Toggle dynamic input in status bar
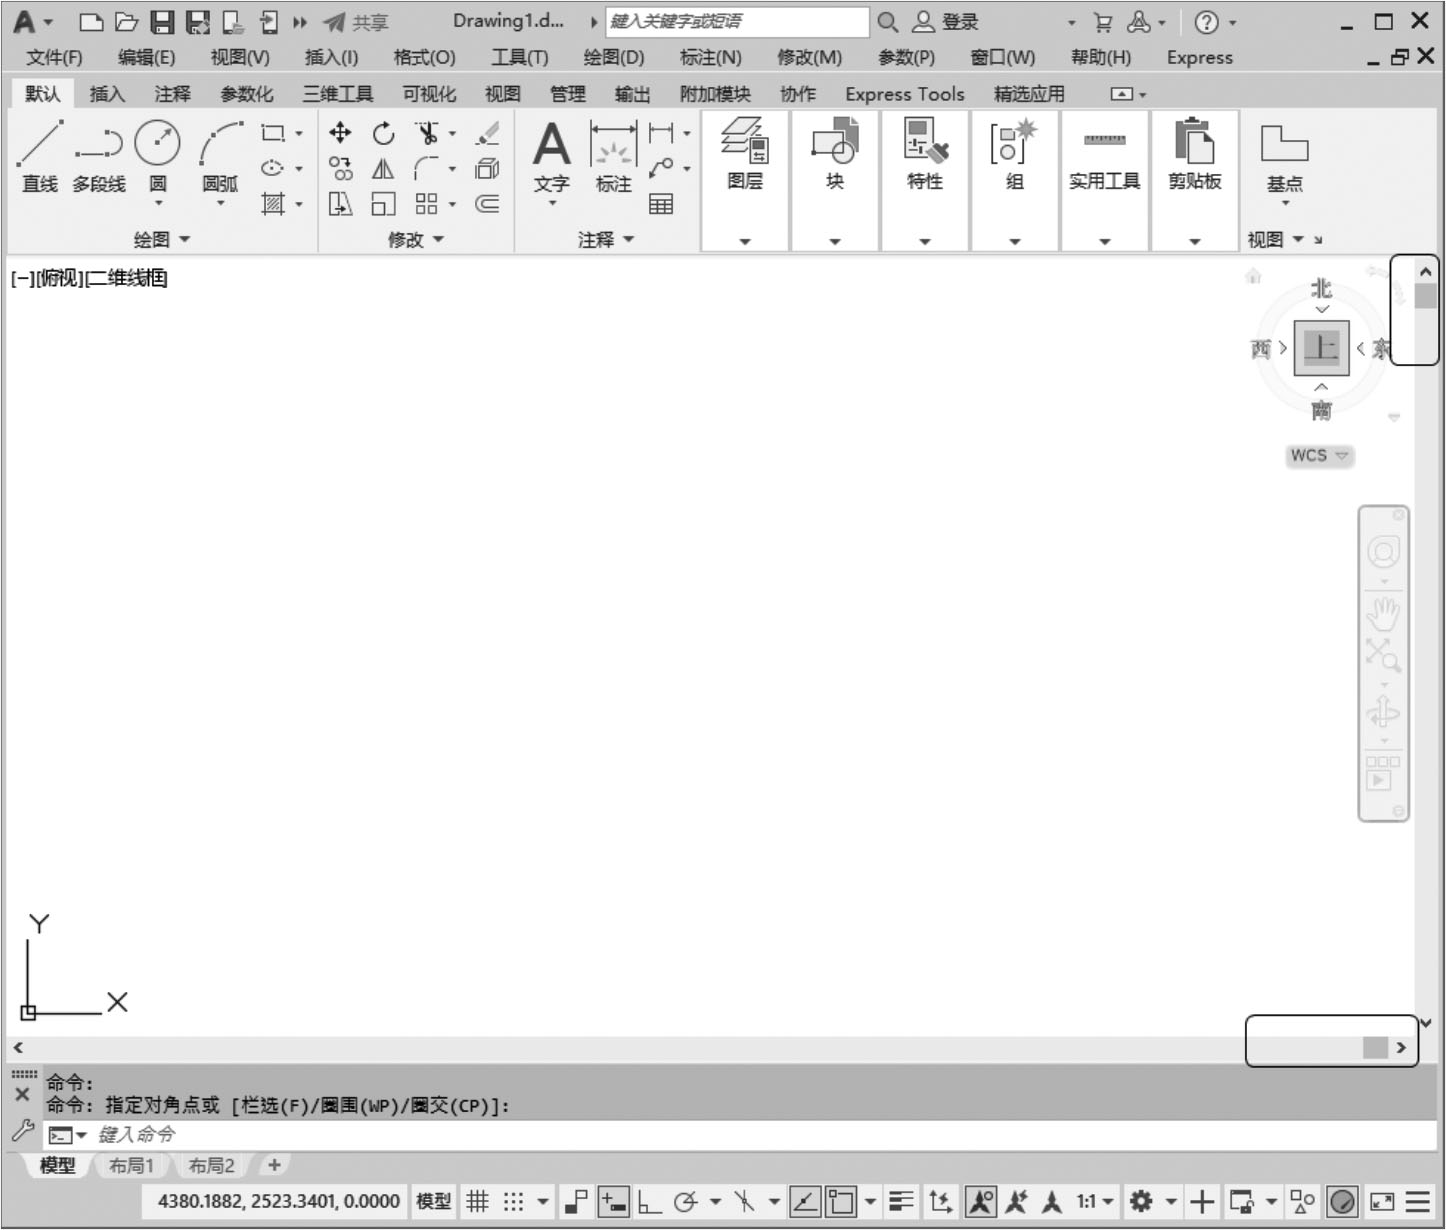This screenshot has height=1230, width=1446. tap(613, 1201)
